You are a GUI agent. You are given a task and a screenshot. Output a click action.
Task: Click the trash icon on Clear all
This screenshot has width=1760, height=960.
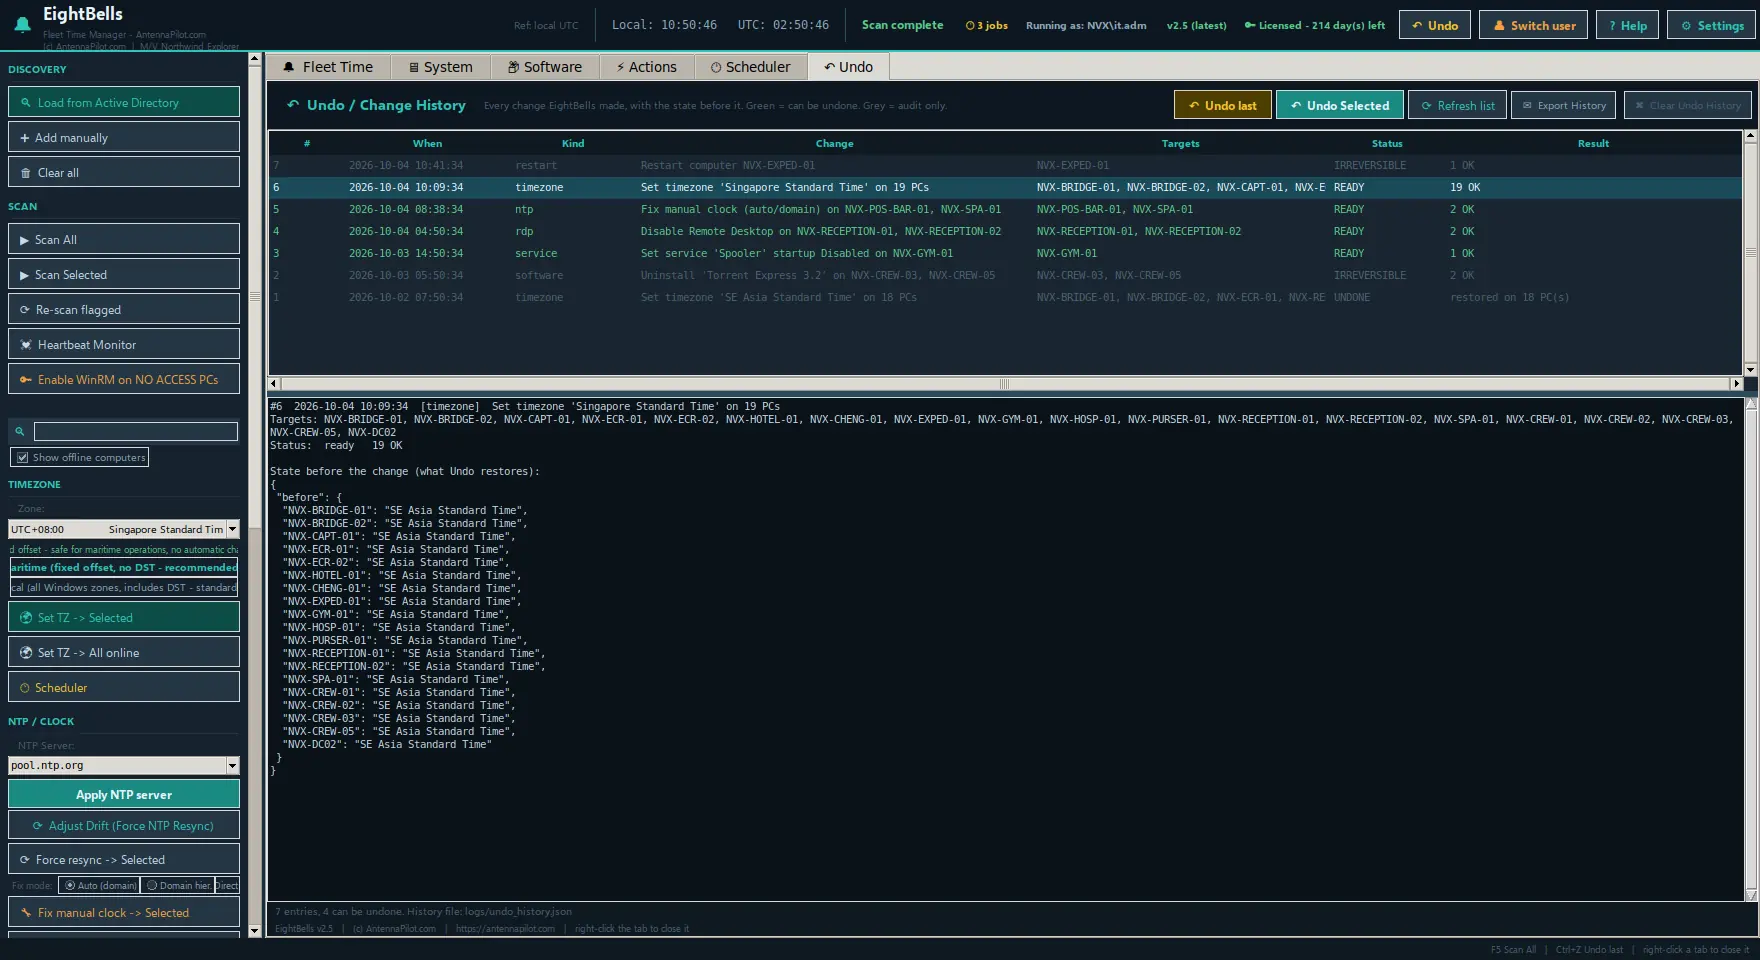pyautogui.click(x=26, y=173)
